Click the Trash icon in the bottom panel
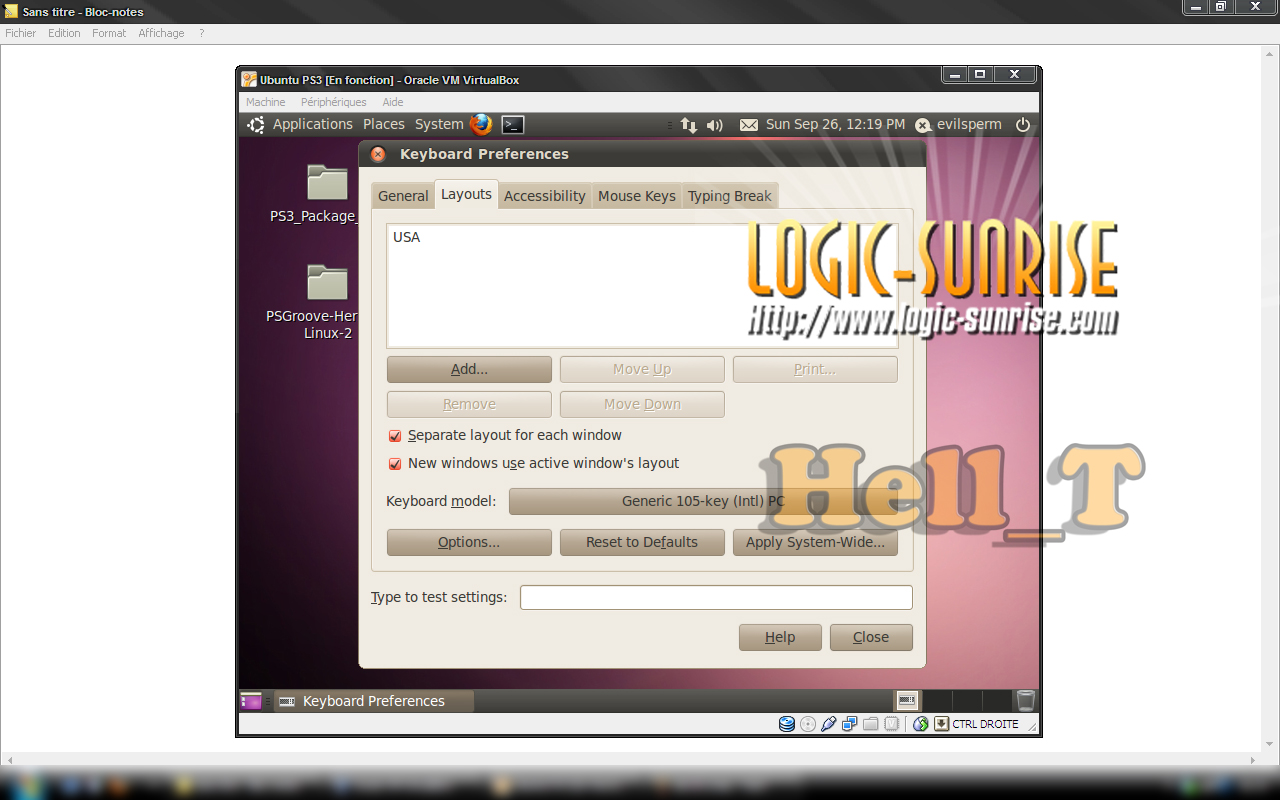The height and width of the screenshot is (800, 1280). (x=1025, y=700)
